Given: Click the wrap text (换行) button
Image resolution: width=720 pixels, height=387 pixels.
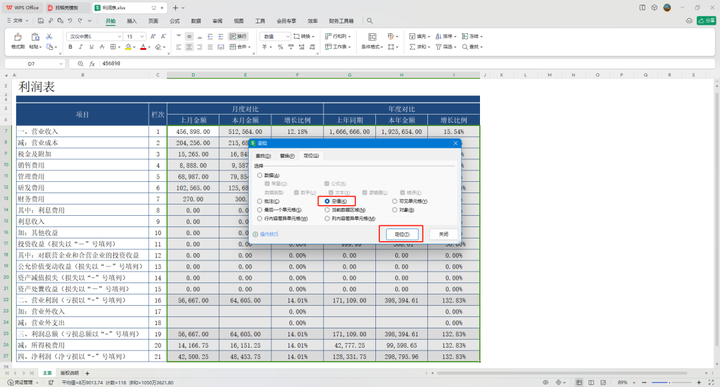Looking at the screenshot, I should tap(238, 36).
